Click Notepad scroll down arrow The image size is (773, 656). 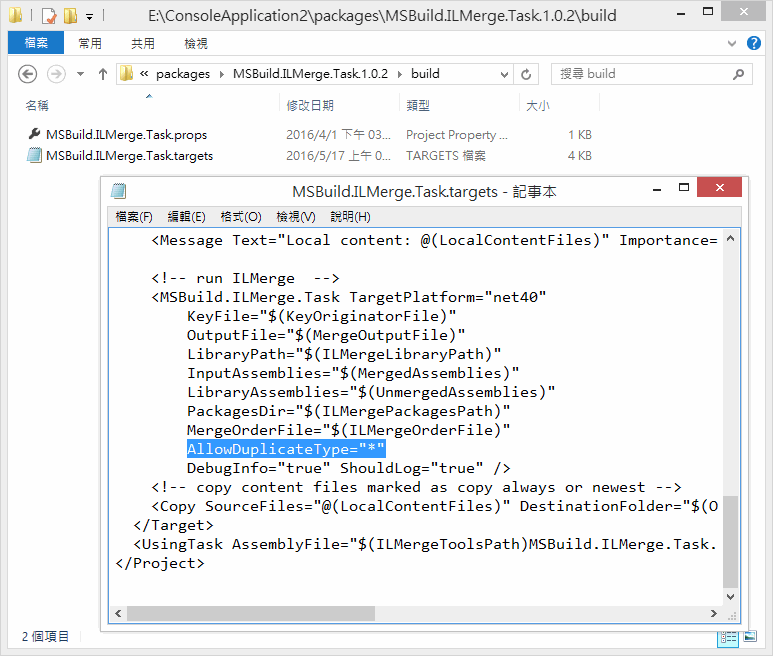tap(731, 596)
